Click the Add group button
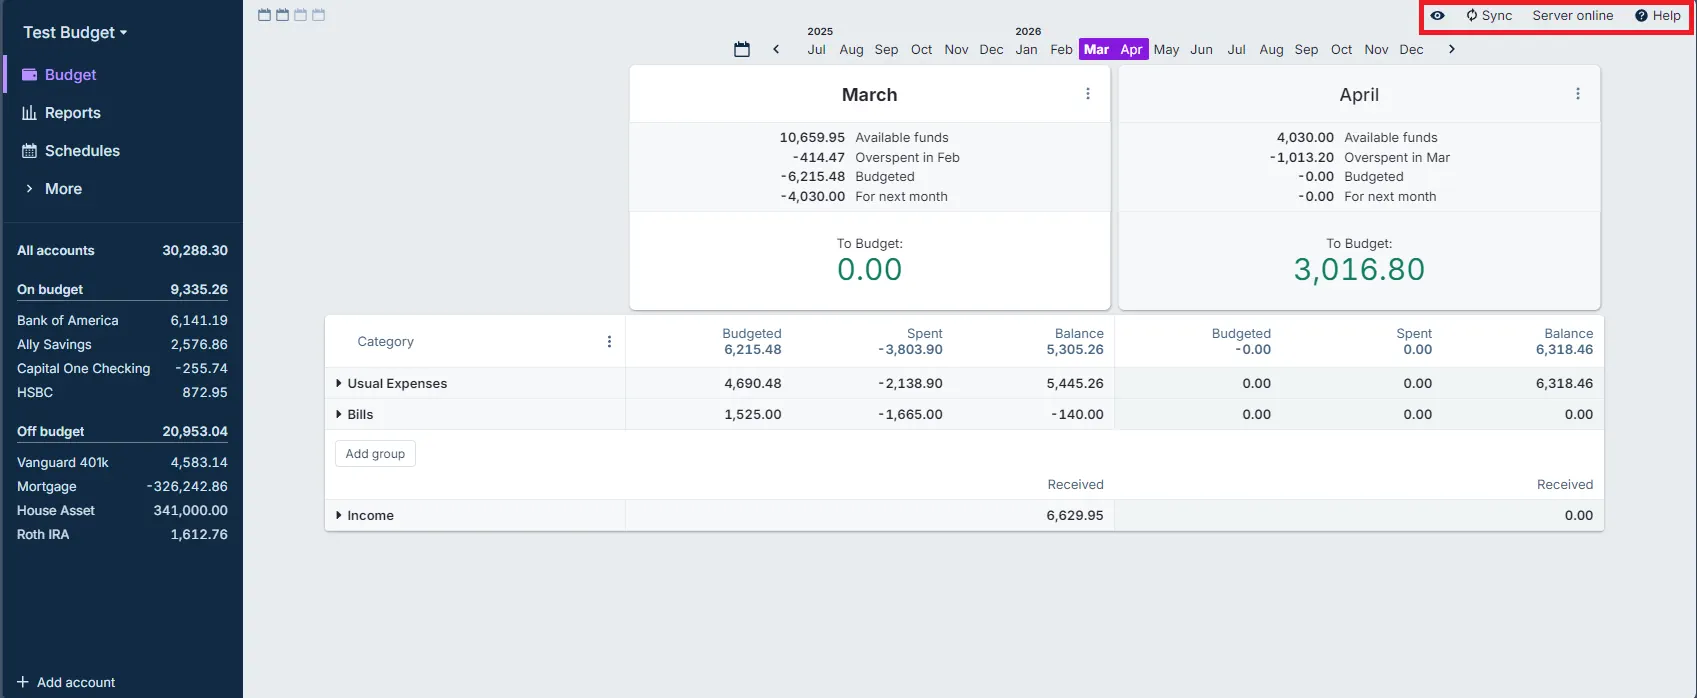The height and width of the screenshot is (698, 1697). click(375, 454)
